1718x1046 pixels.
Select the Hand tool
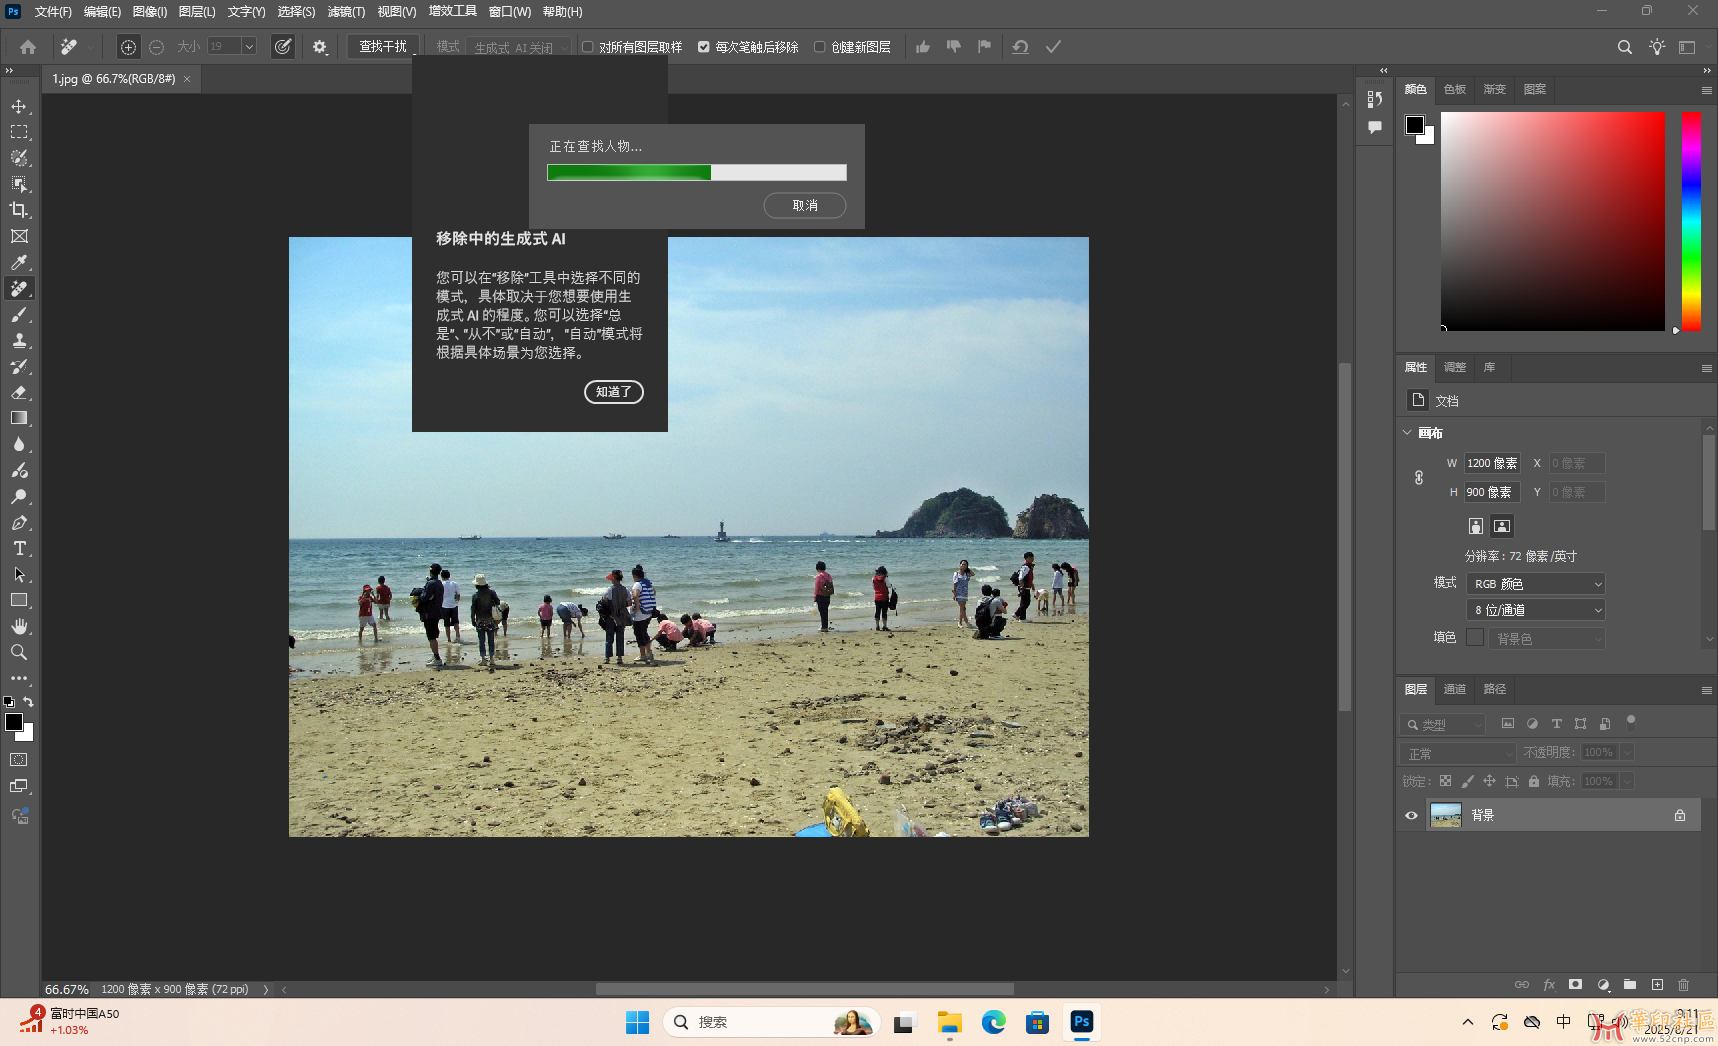pos(19,626)
